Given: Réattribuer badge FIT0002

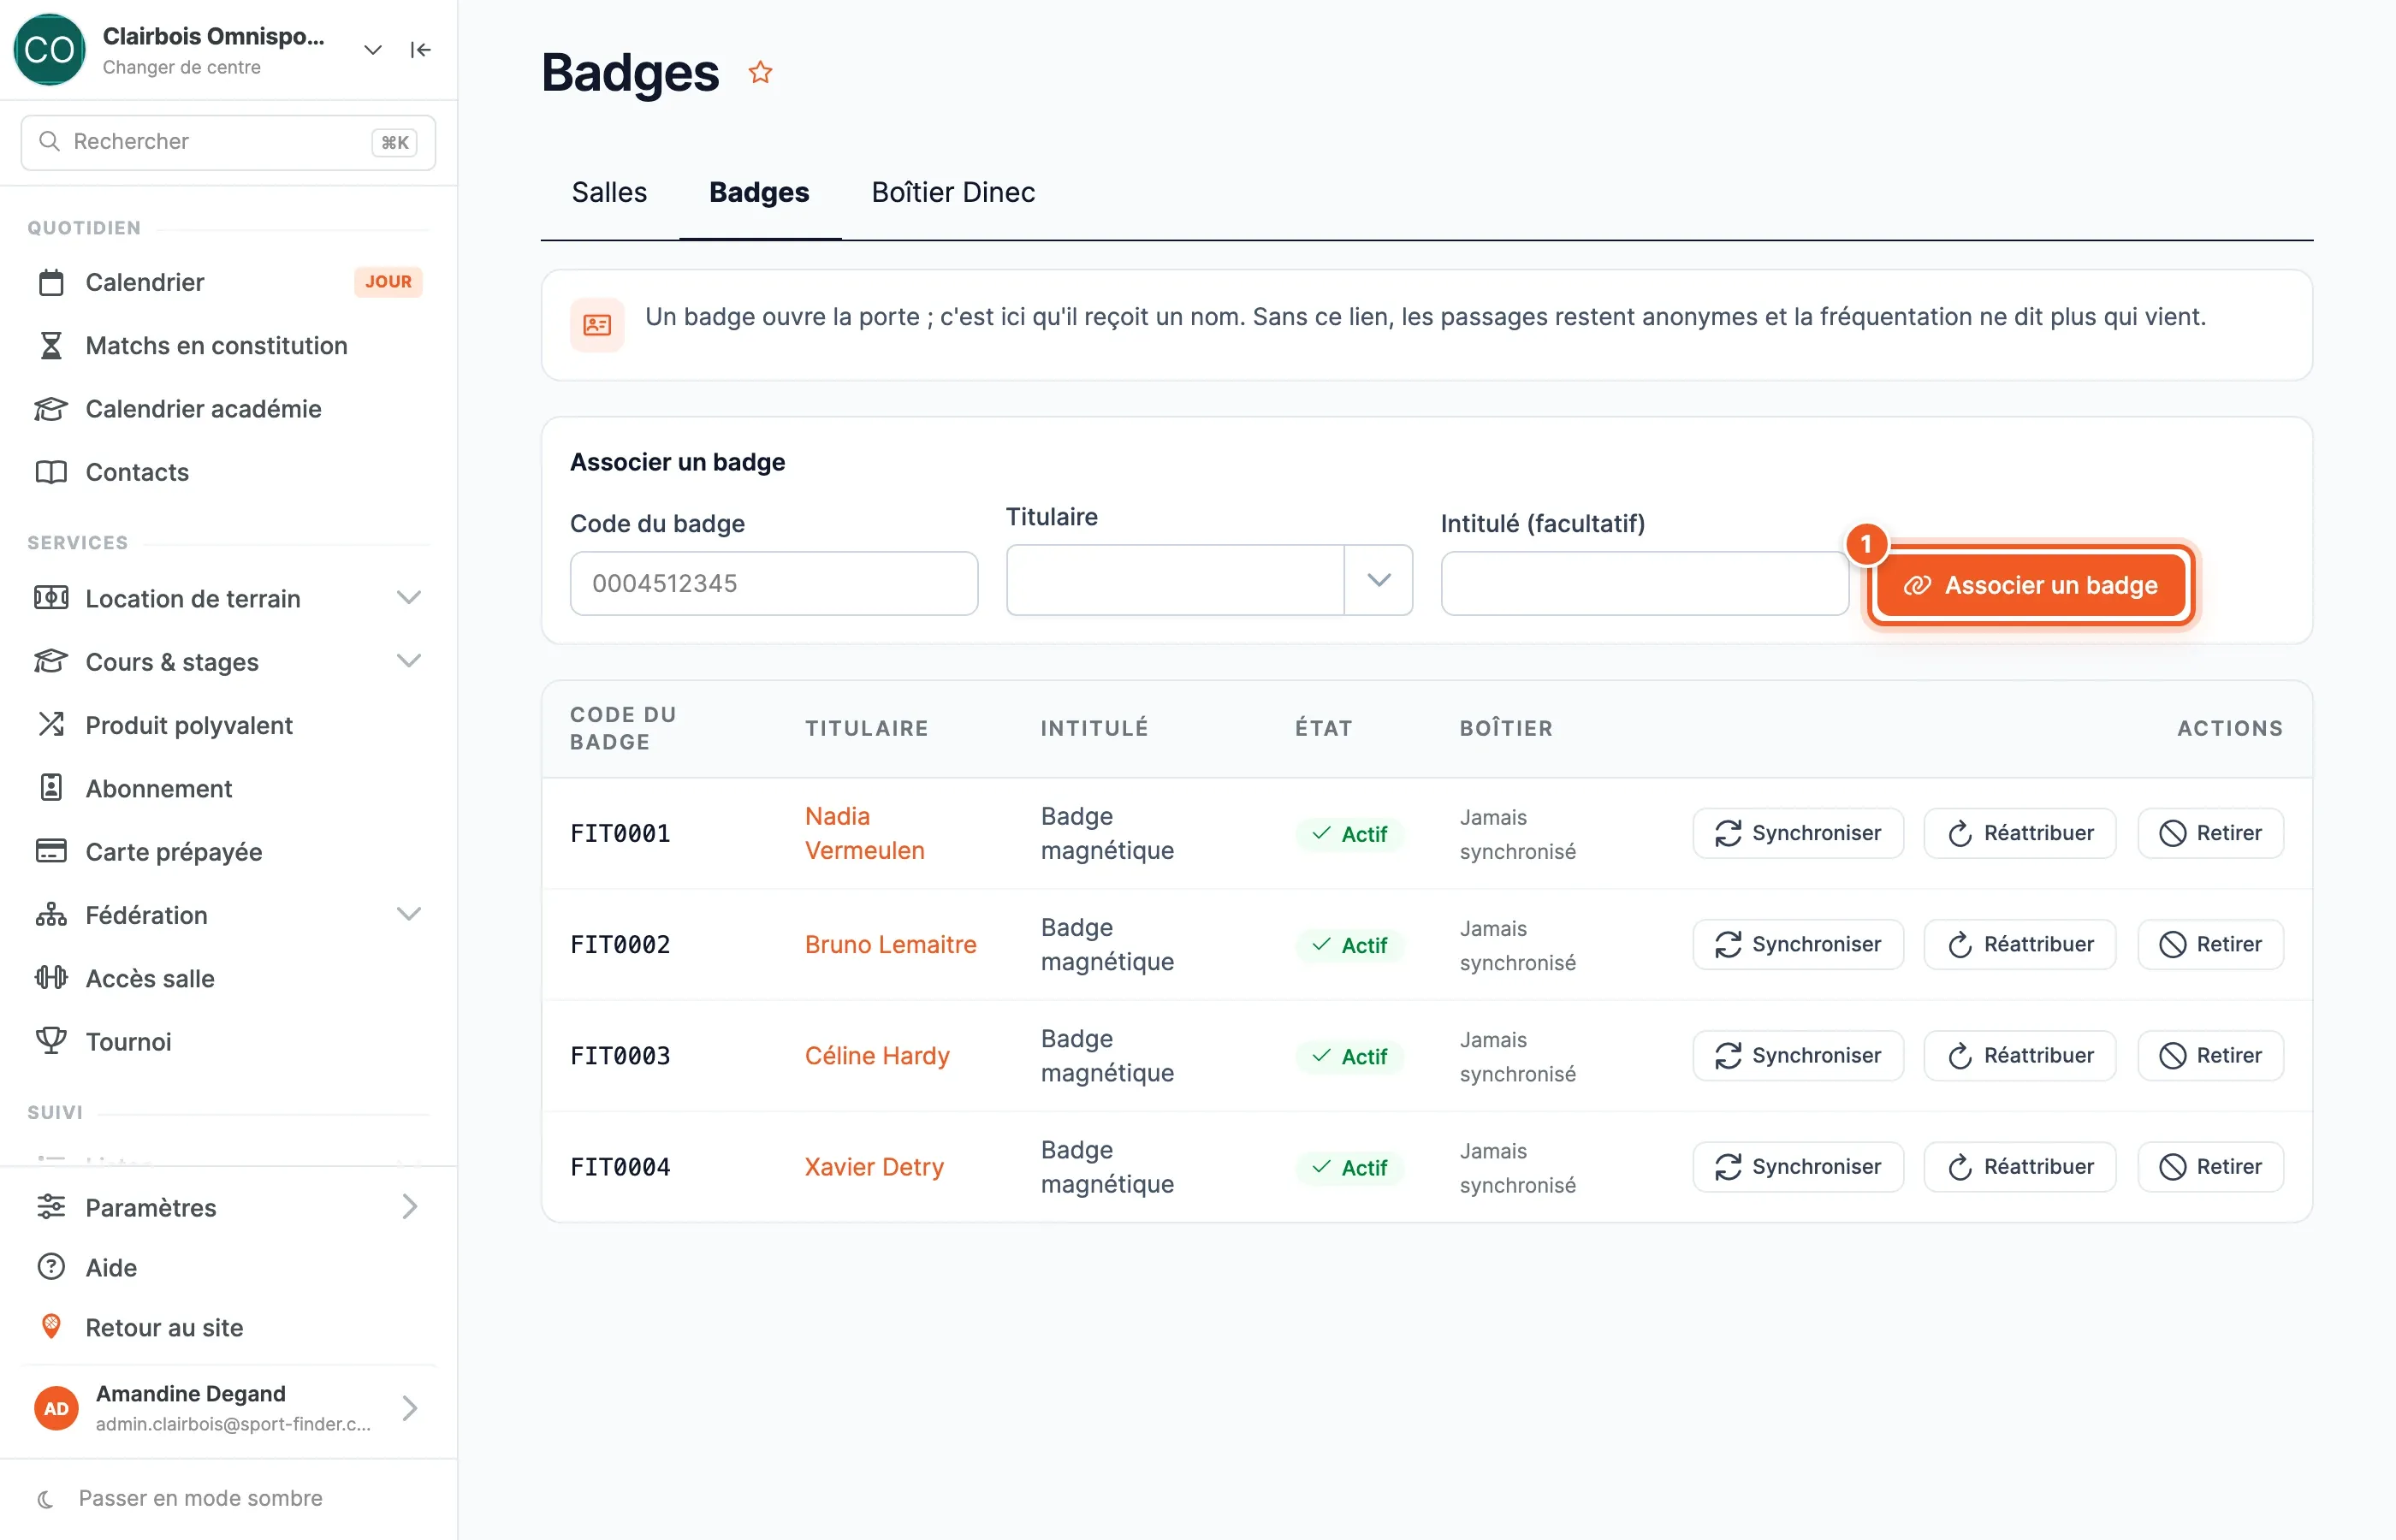Looking at the screenshot, I should (2019, 944).
